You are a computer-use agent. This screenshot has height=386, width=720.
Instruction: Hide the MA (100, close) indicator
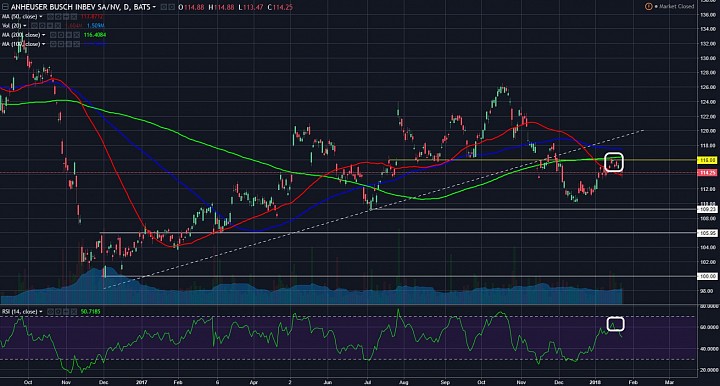tap(53, 44)
